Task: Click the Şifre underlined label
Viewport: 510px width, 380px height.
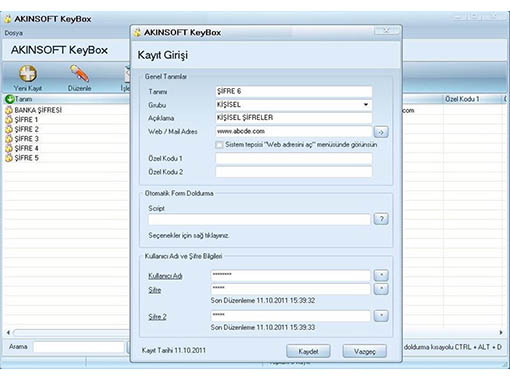Action: point(155,290)
